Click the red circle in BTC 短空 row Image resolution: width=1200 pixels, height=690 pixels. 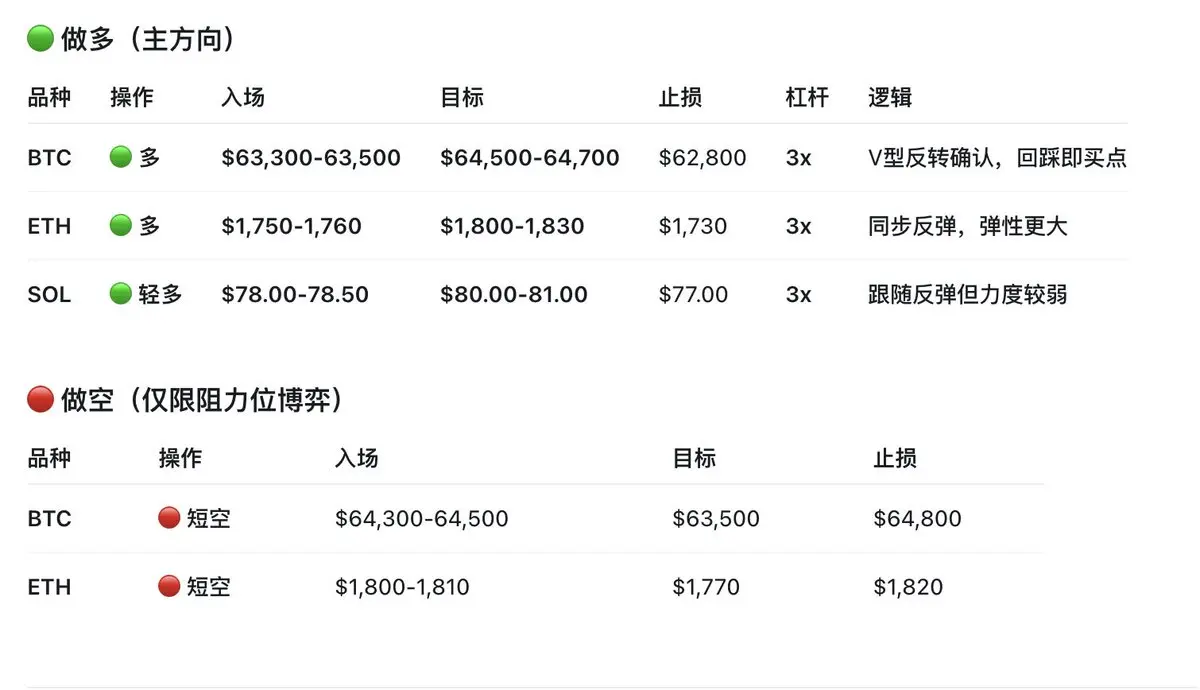(x=169, y=518)
